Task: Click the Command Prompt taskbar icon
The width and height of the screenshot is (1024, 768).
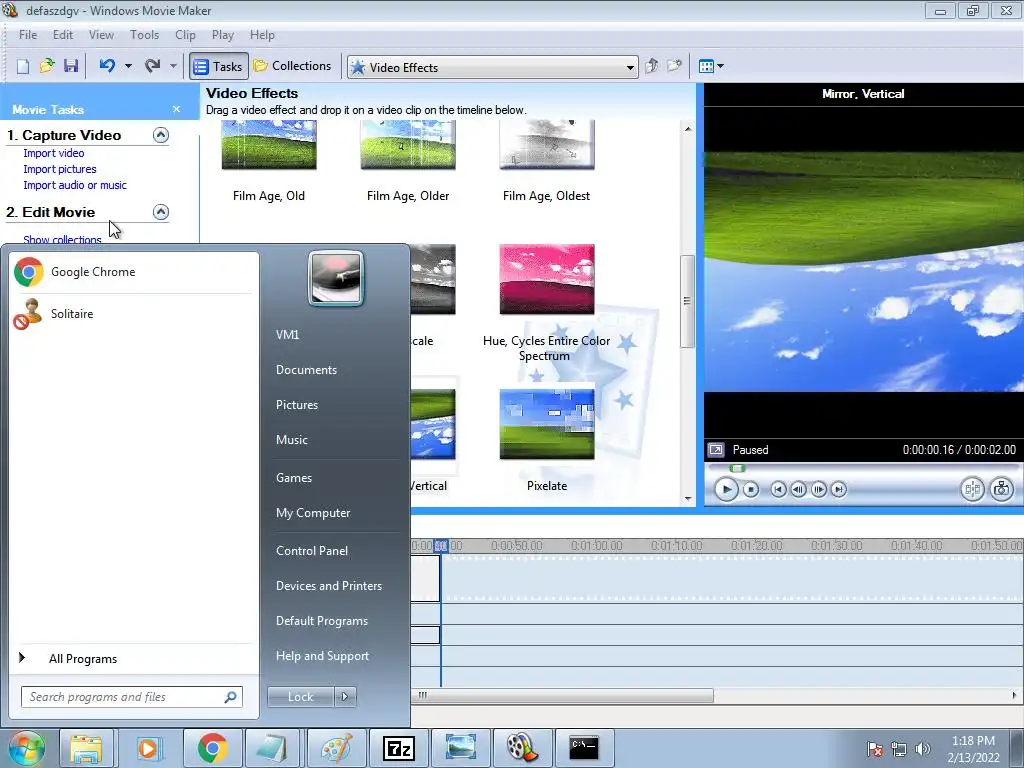Action: 584,748
